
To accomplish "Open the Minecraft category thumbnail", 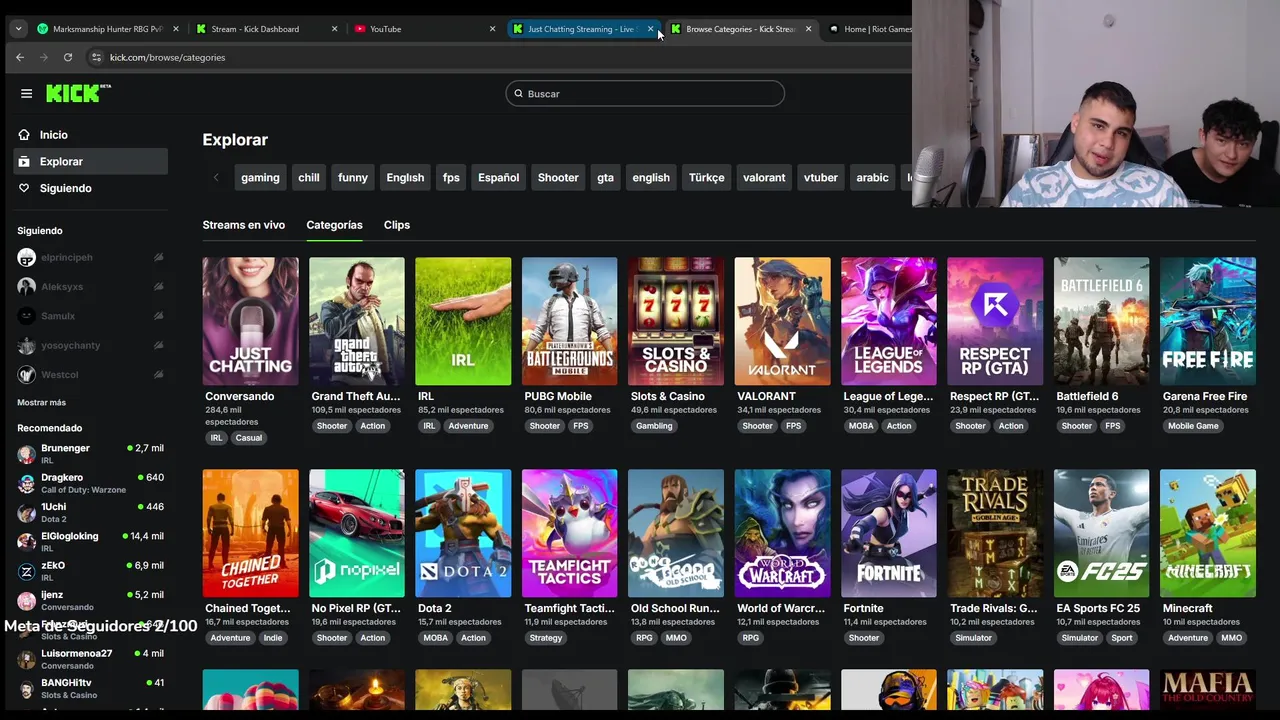I will pyautogui.click(x=1208, y=533).
